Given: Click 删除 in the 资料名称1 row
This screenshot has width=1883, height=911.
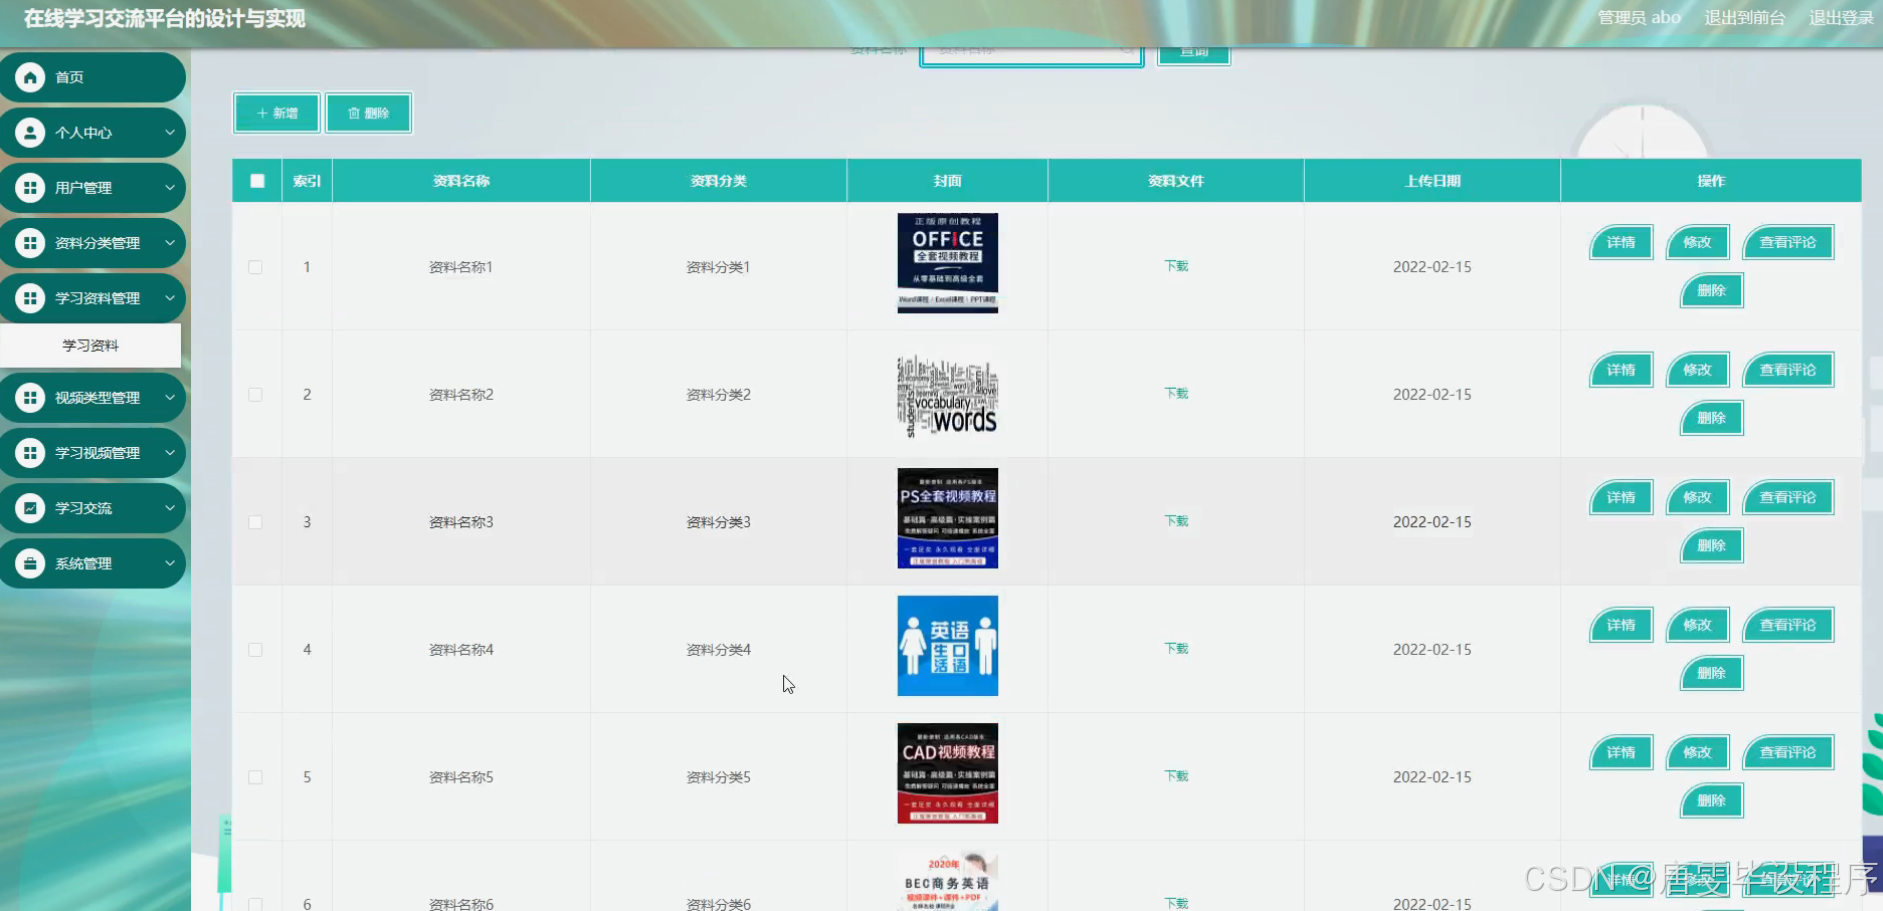Looking at the screenshot, I should [x=1712, y=290].
